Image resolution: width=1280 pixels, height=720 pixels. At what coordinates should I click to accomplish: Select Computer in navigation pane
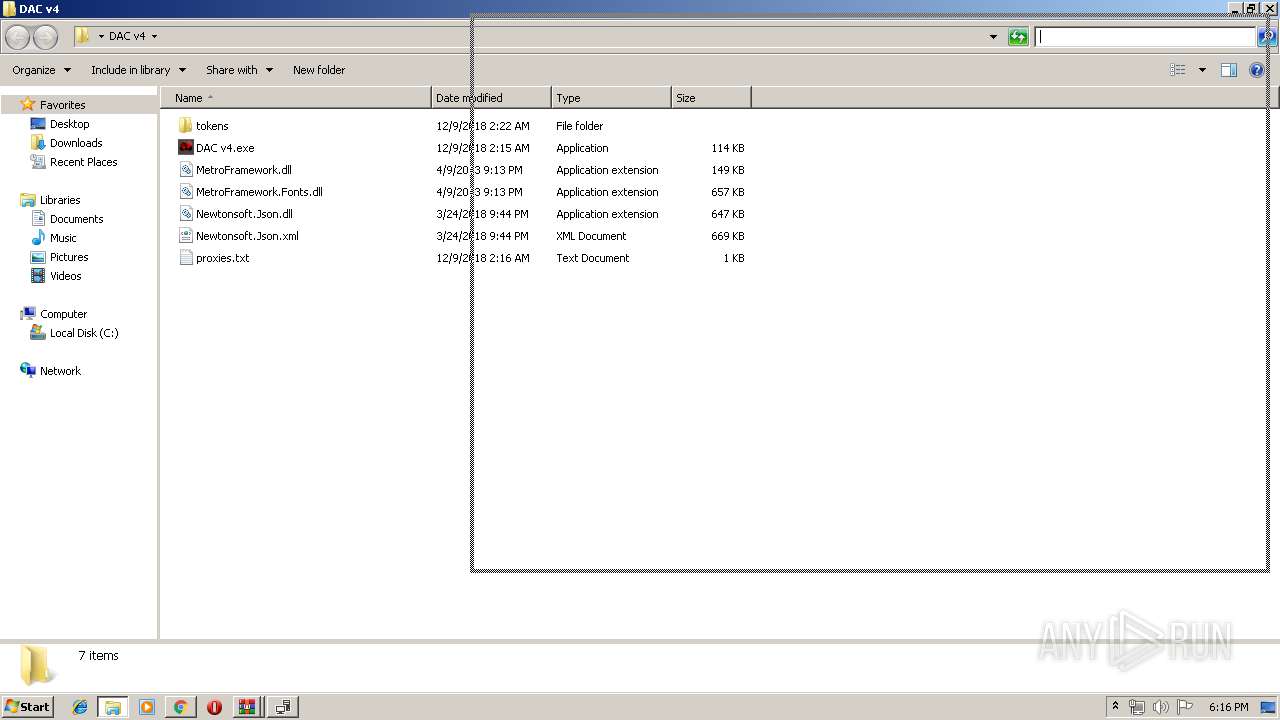[63, 314]
